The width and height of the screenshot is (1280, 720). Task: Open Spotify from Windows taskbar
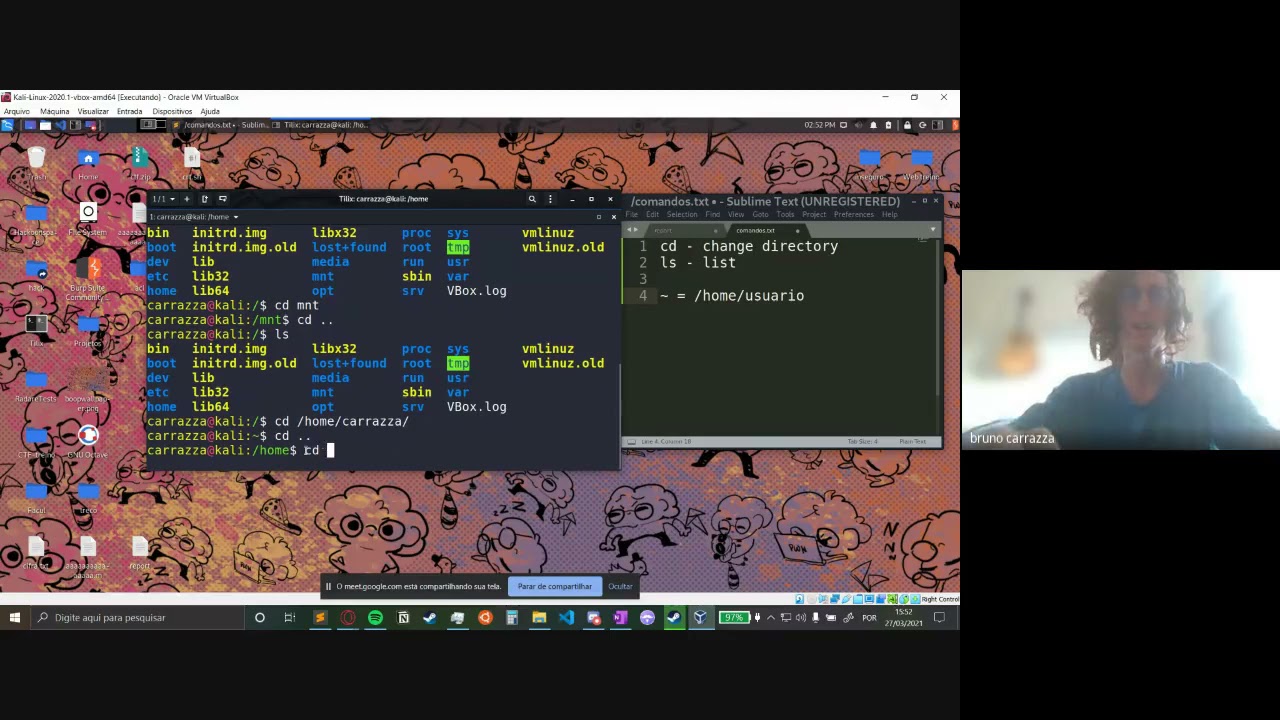[375, 617]
